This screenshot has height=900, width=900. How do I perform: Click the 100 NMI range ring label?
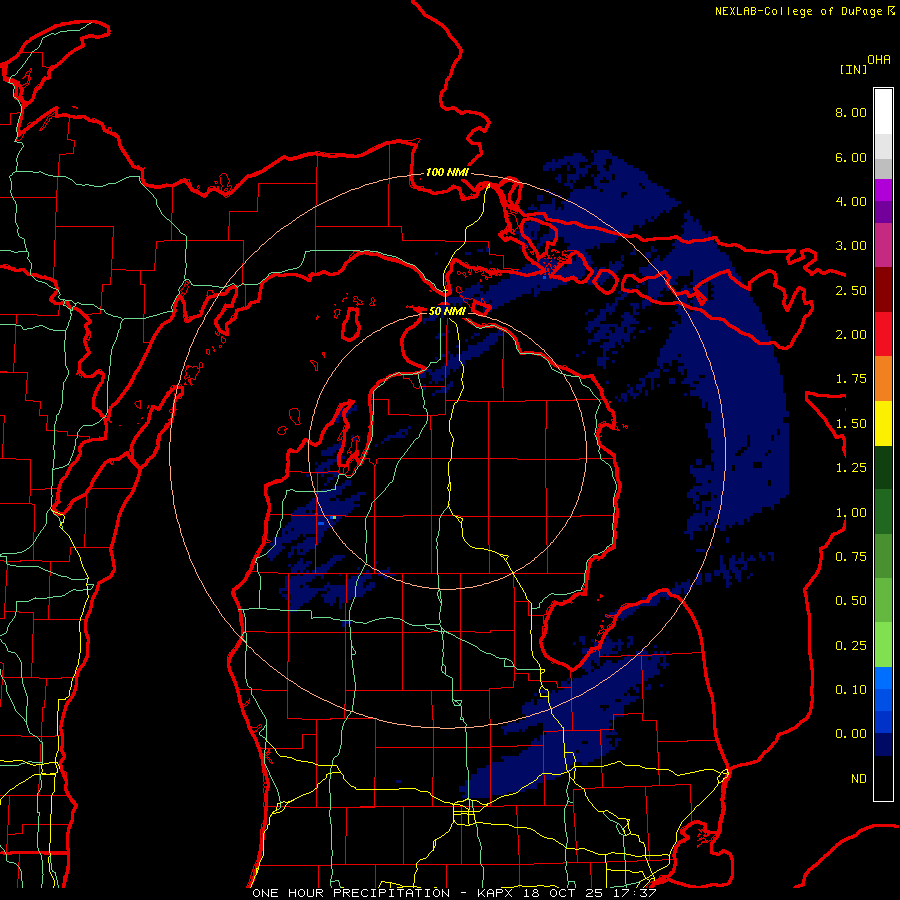(447, 172)
